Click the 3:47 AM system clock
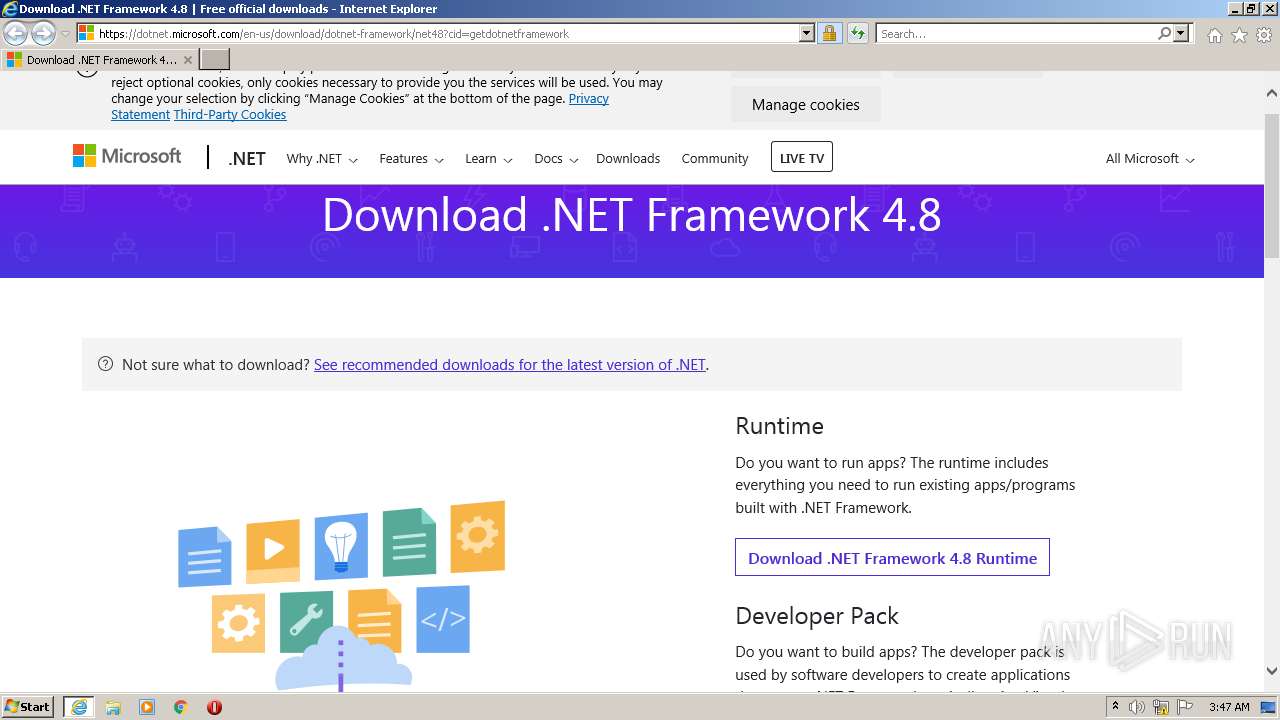Screen dimensions: 1280x720 pos(1229,707)
